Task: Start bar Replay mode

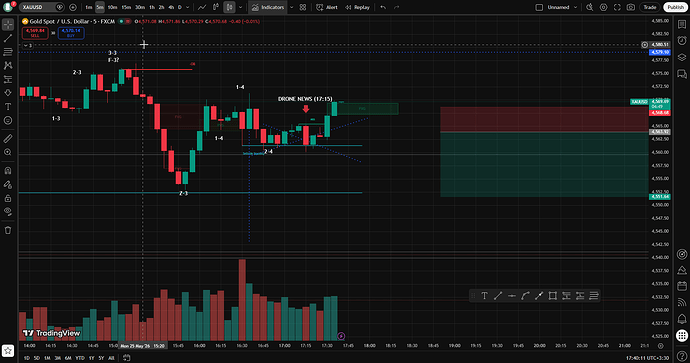Action: coord(357,7)
